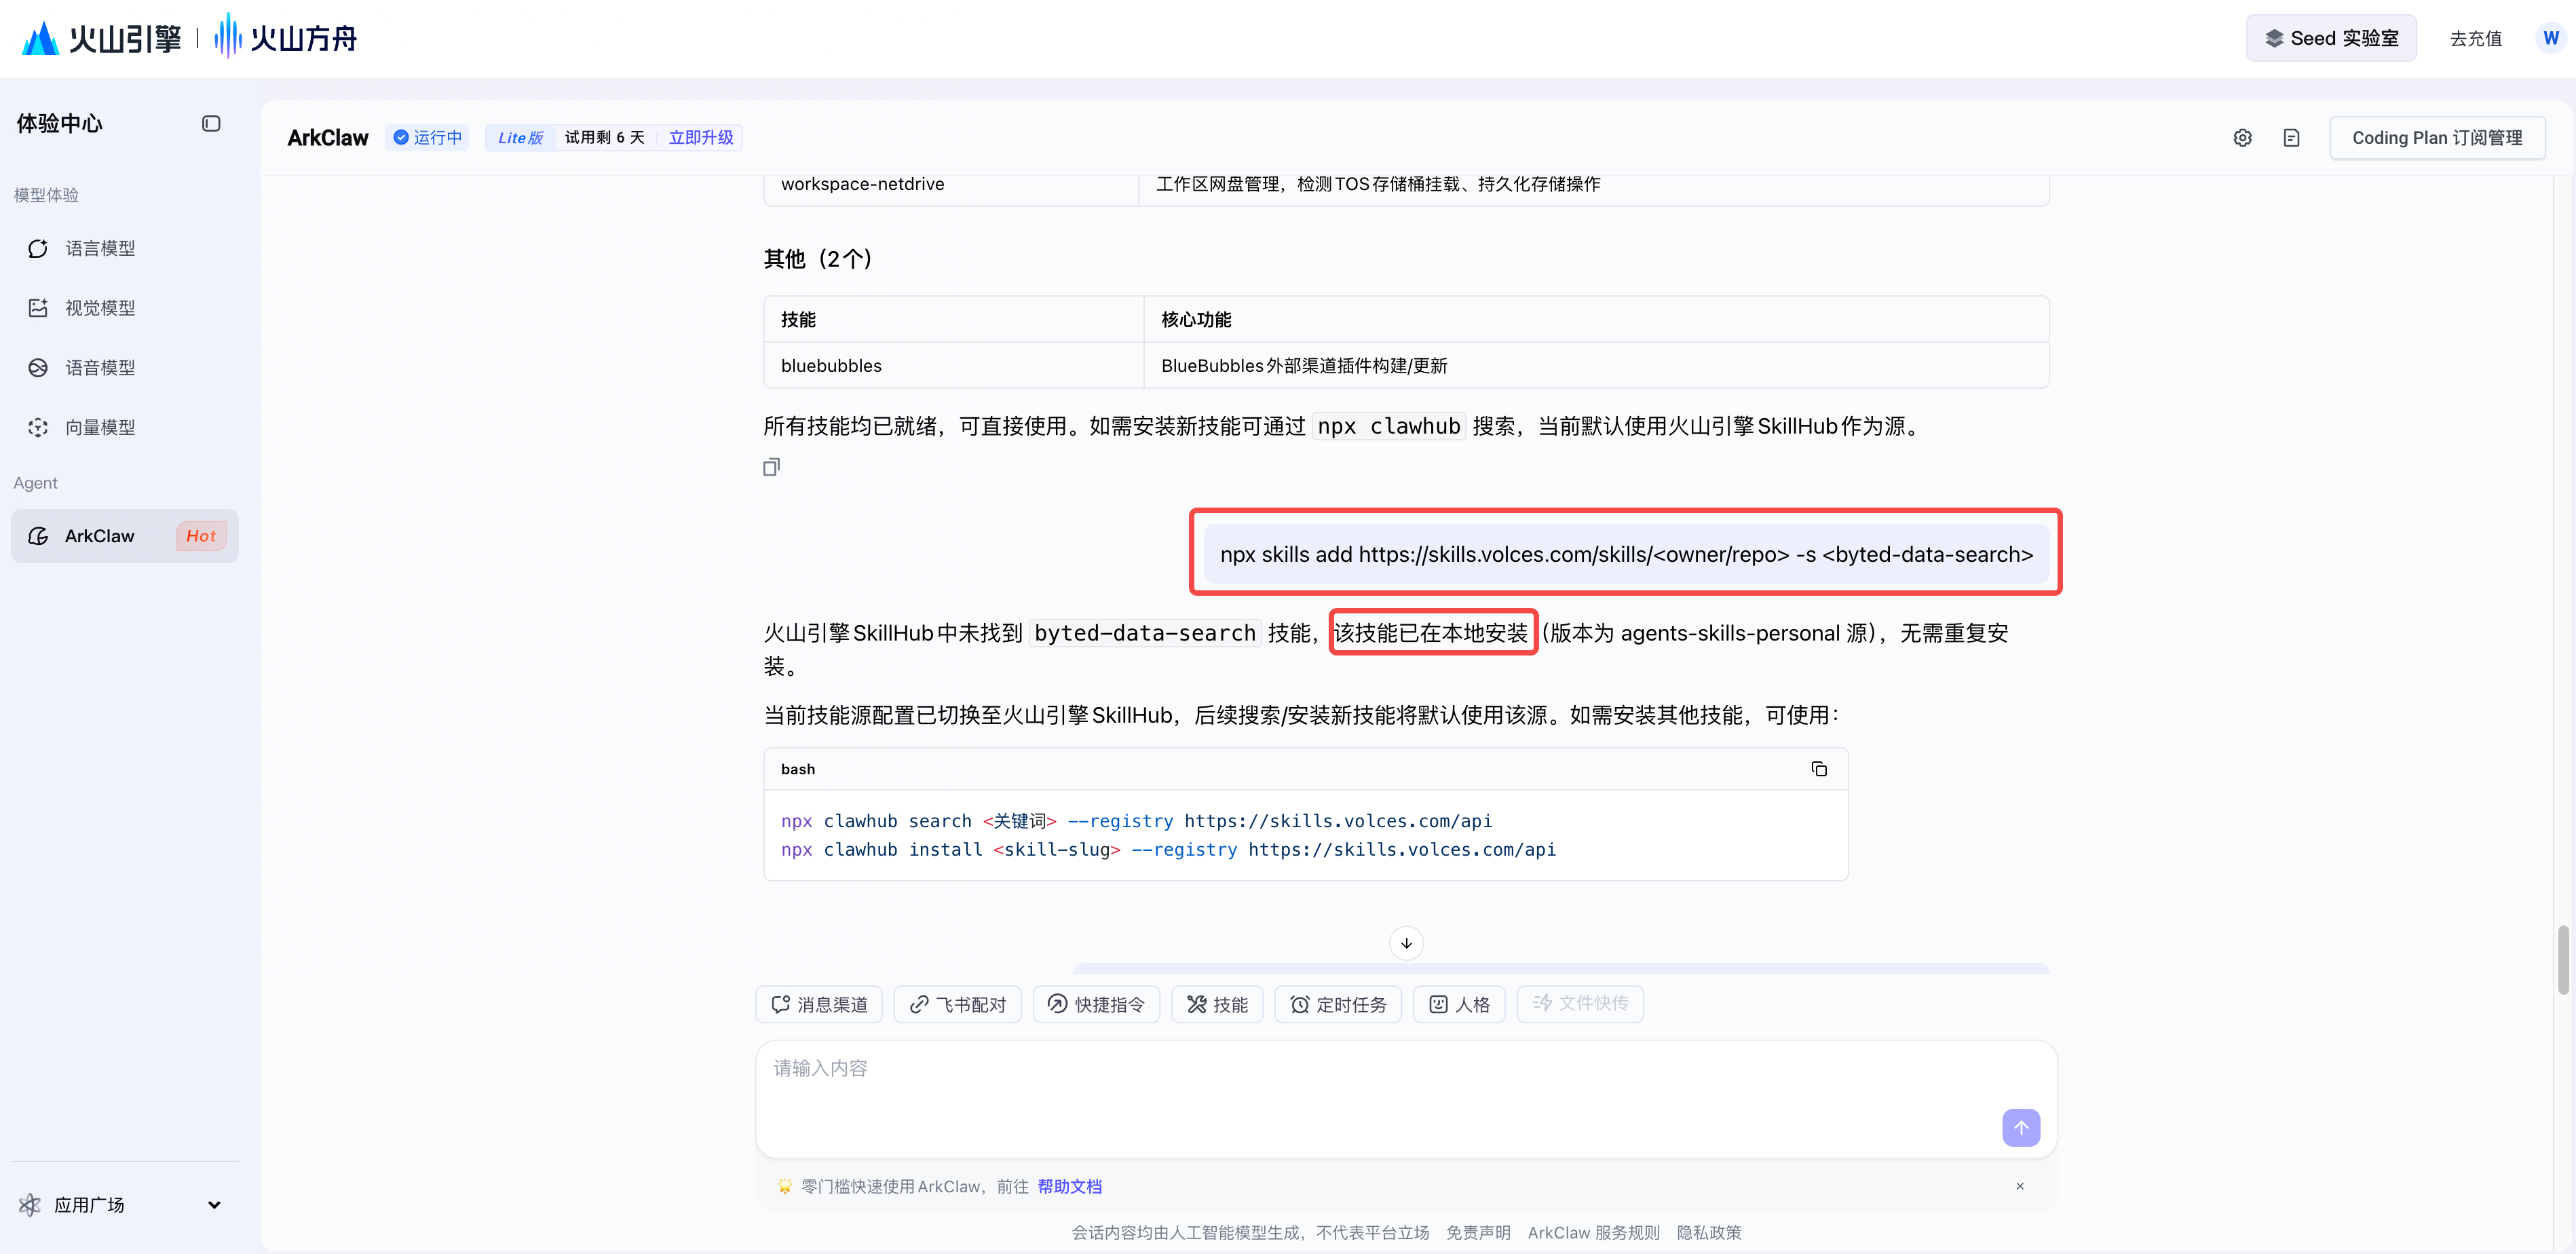Copy the bash code block

(x=1819, y=769)
